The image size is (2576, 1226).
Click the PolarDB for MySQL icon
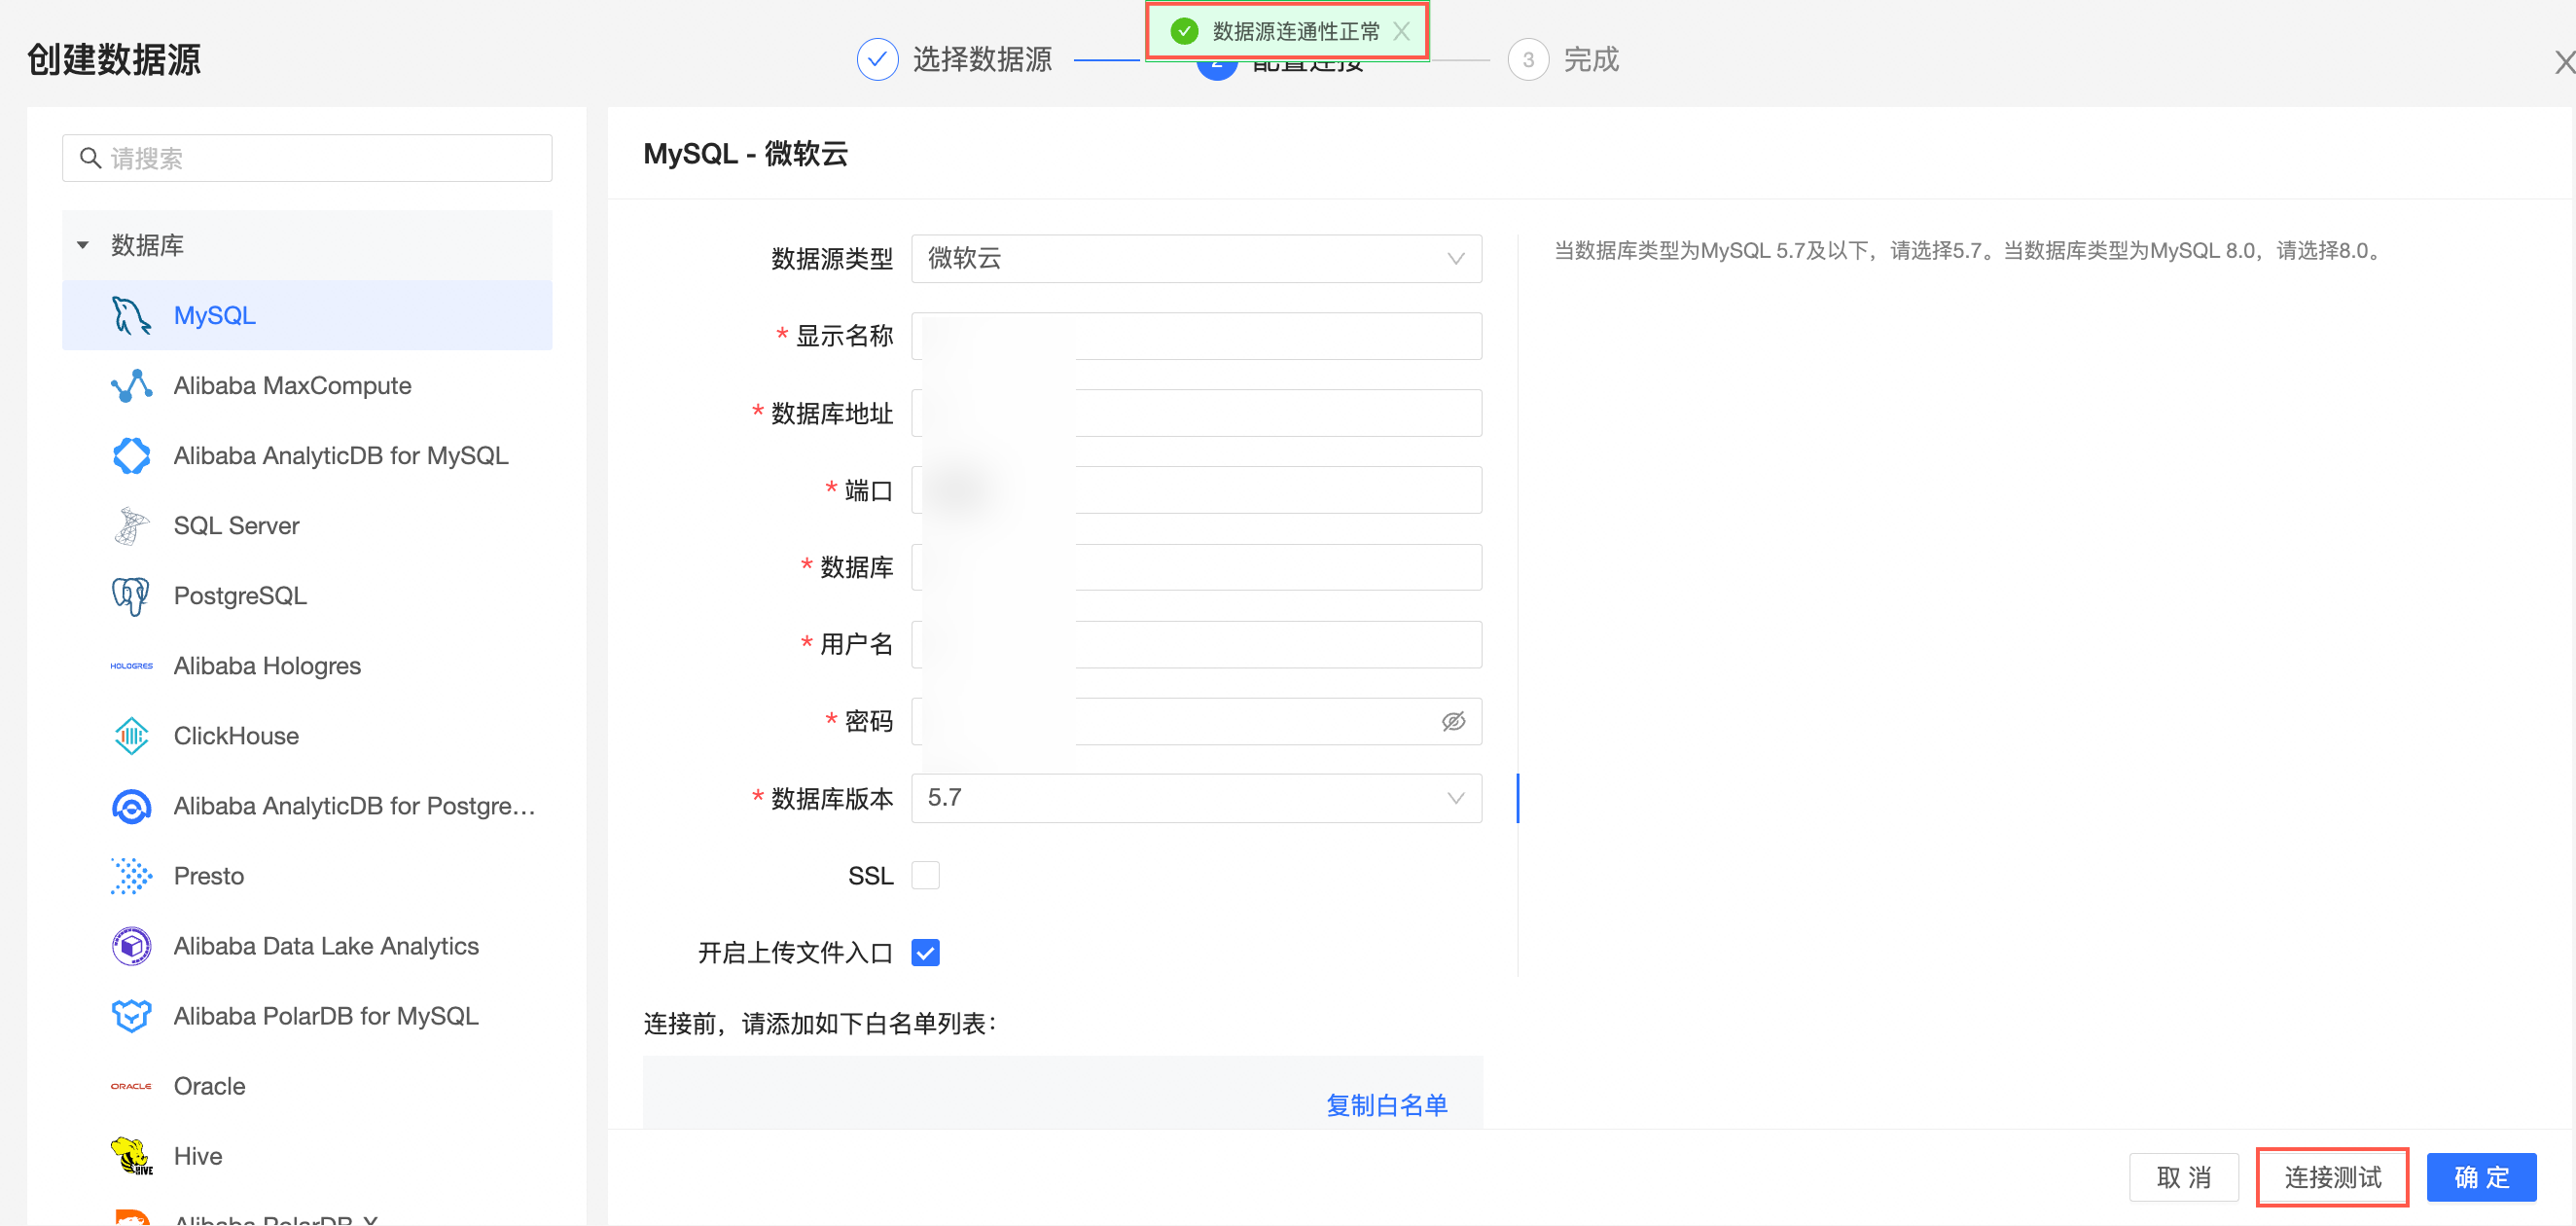131,1016
